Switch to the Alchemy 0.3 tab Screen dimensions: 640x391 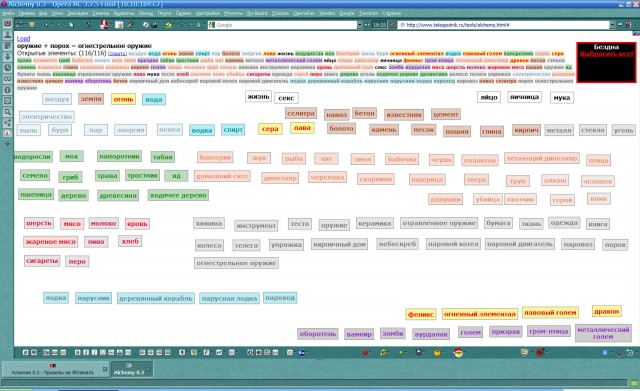131,369
